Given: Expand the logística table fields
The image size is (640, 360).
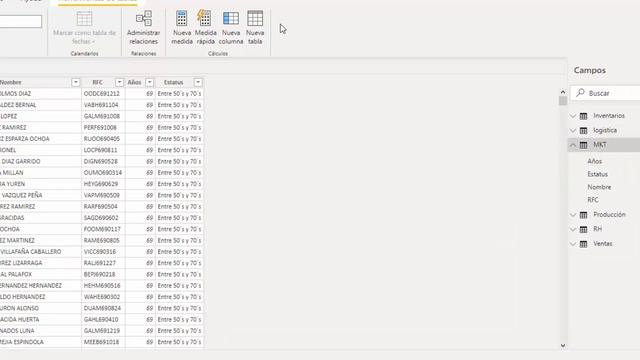Looking at the screenshot, I should click(x=573, y=131).
